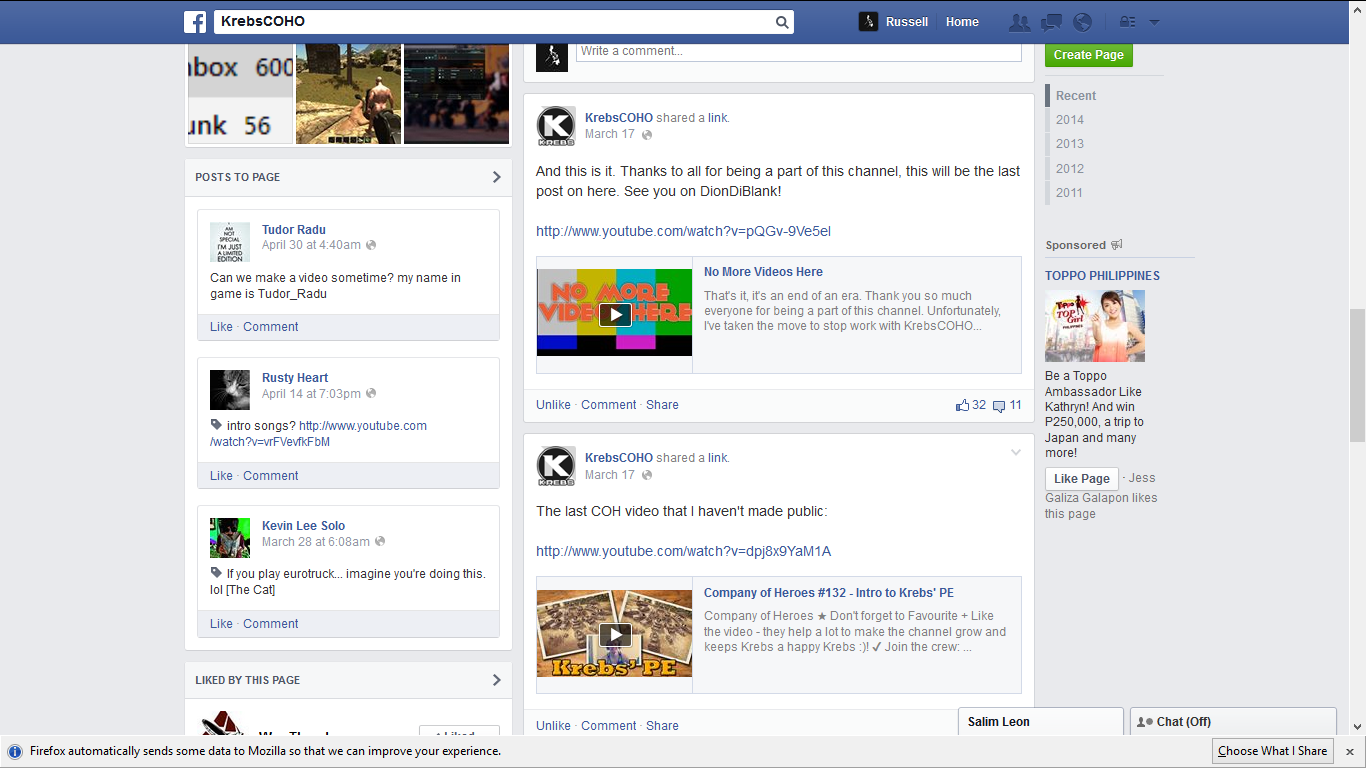Open Facebook home via the logo
The width and height of the screenshot is (1366, 768).
point(195,22)
